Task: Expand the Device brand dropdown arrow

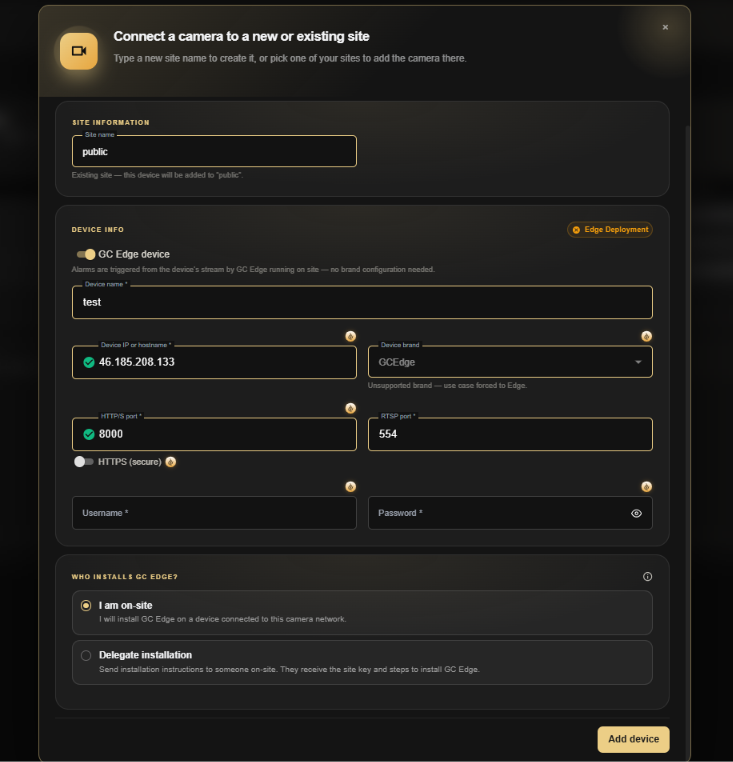Action: pos(638,362)
